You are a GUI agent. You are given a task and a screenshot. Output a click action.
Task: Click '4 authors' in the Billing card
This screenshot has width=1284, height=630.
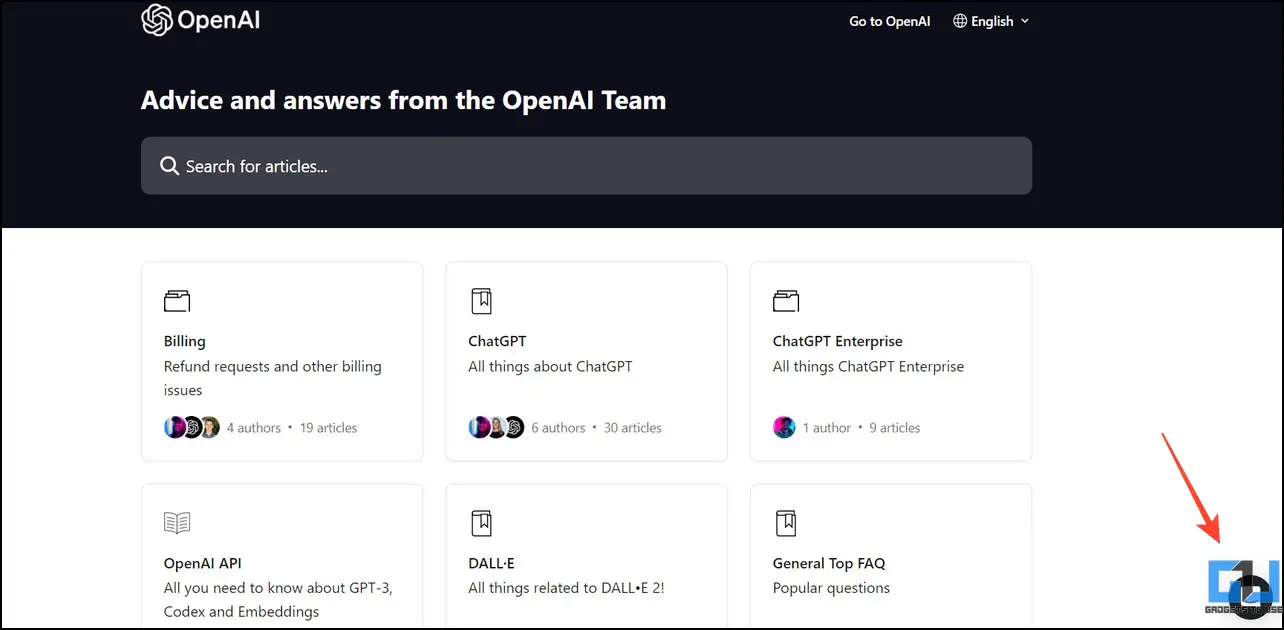tap(254, 427)
